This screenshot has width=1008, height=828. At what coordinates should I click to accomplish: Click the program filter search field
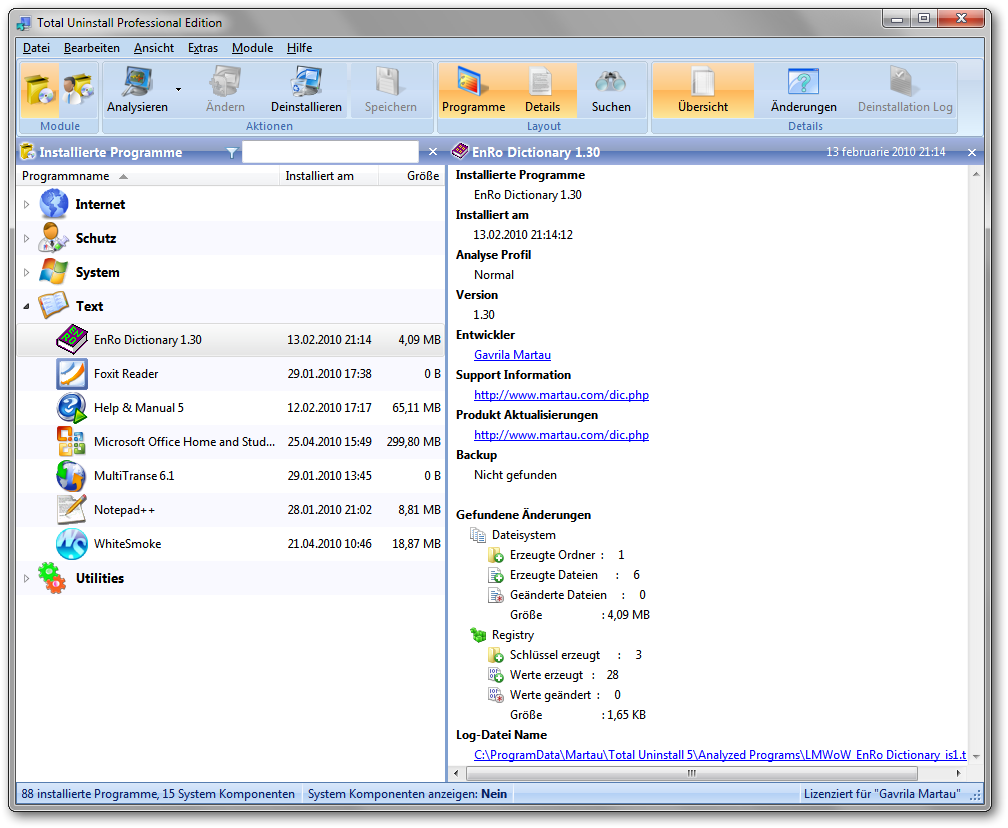coord(330,152)
